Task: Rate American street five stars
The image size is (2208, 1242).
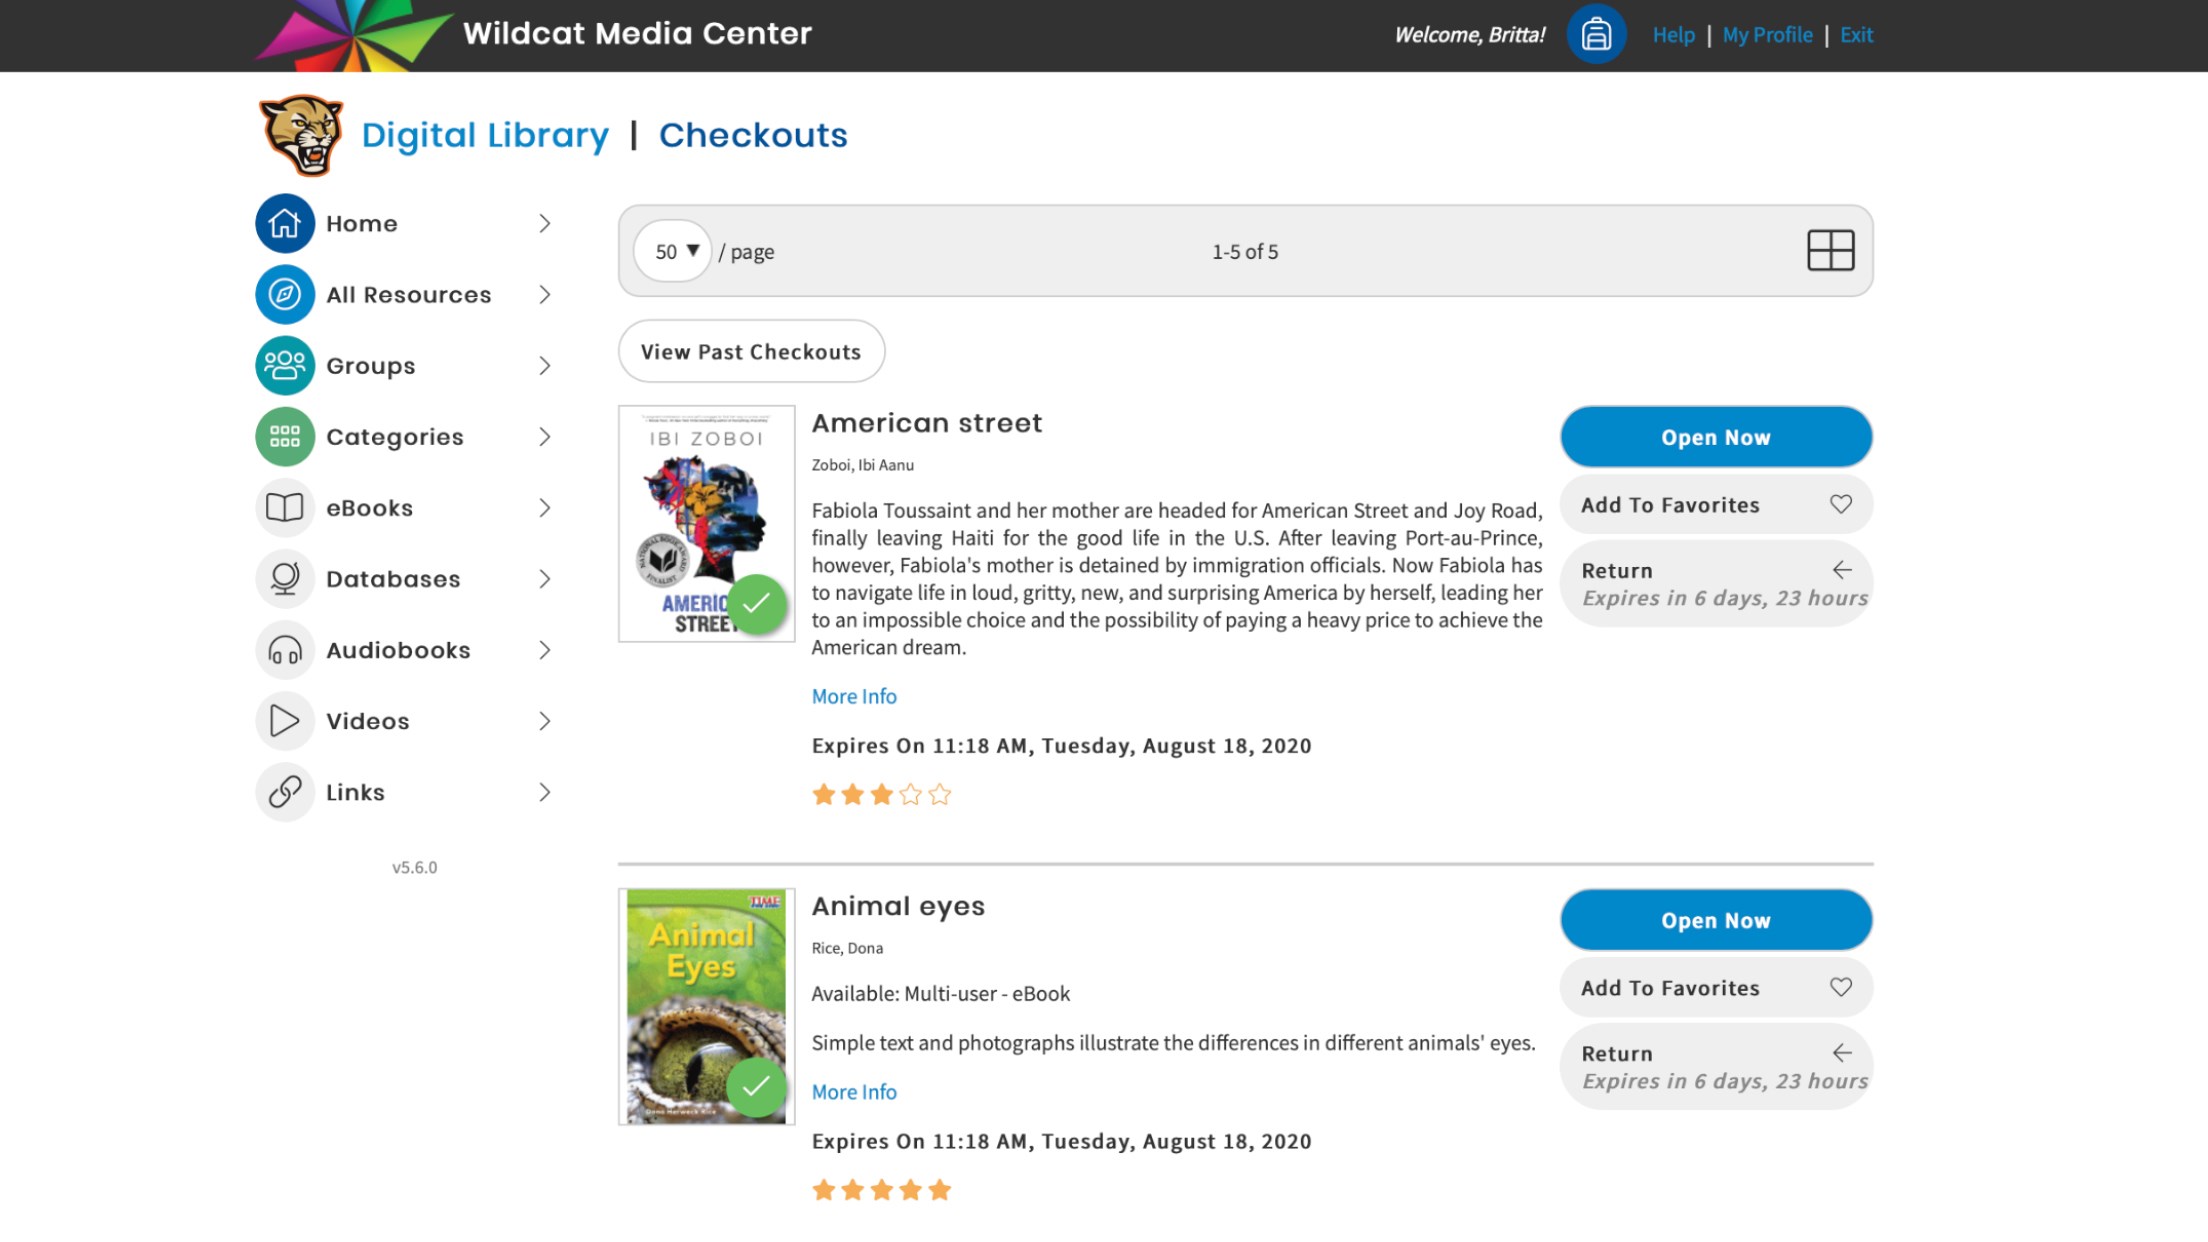Action: (x=939, y=795)
